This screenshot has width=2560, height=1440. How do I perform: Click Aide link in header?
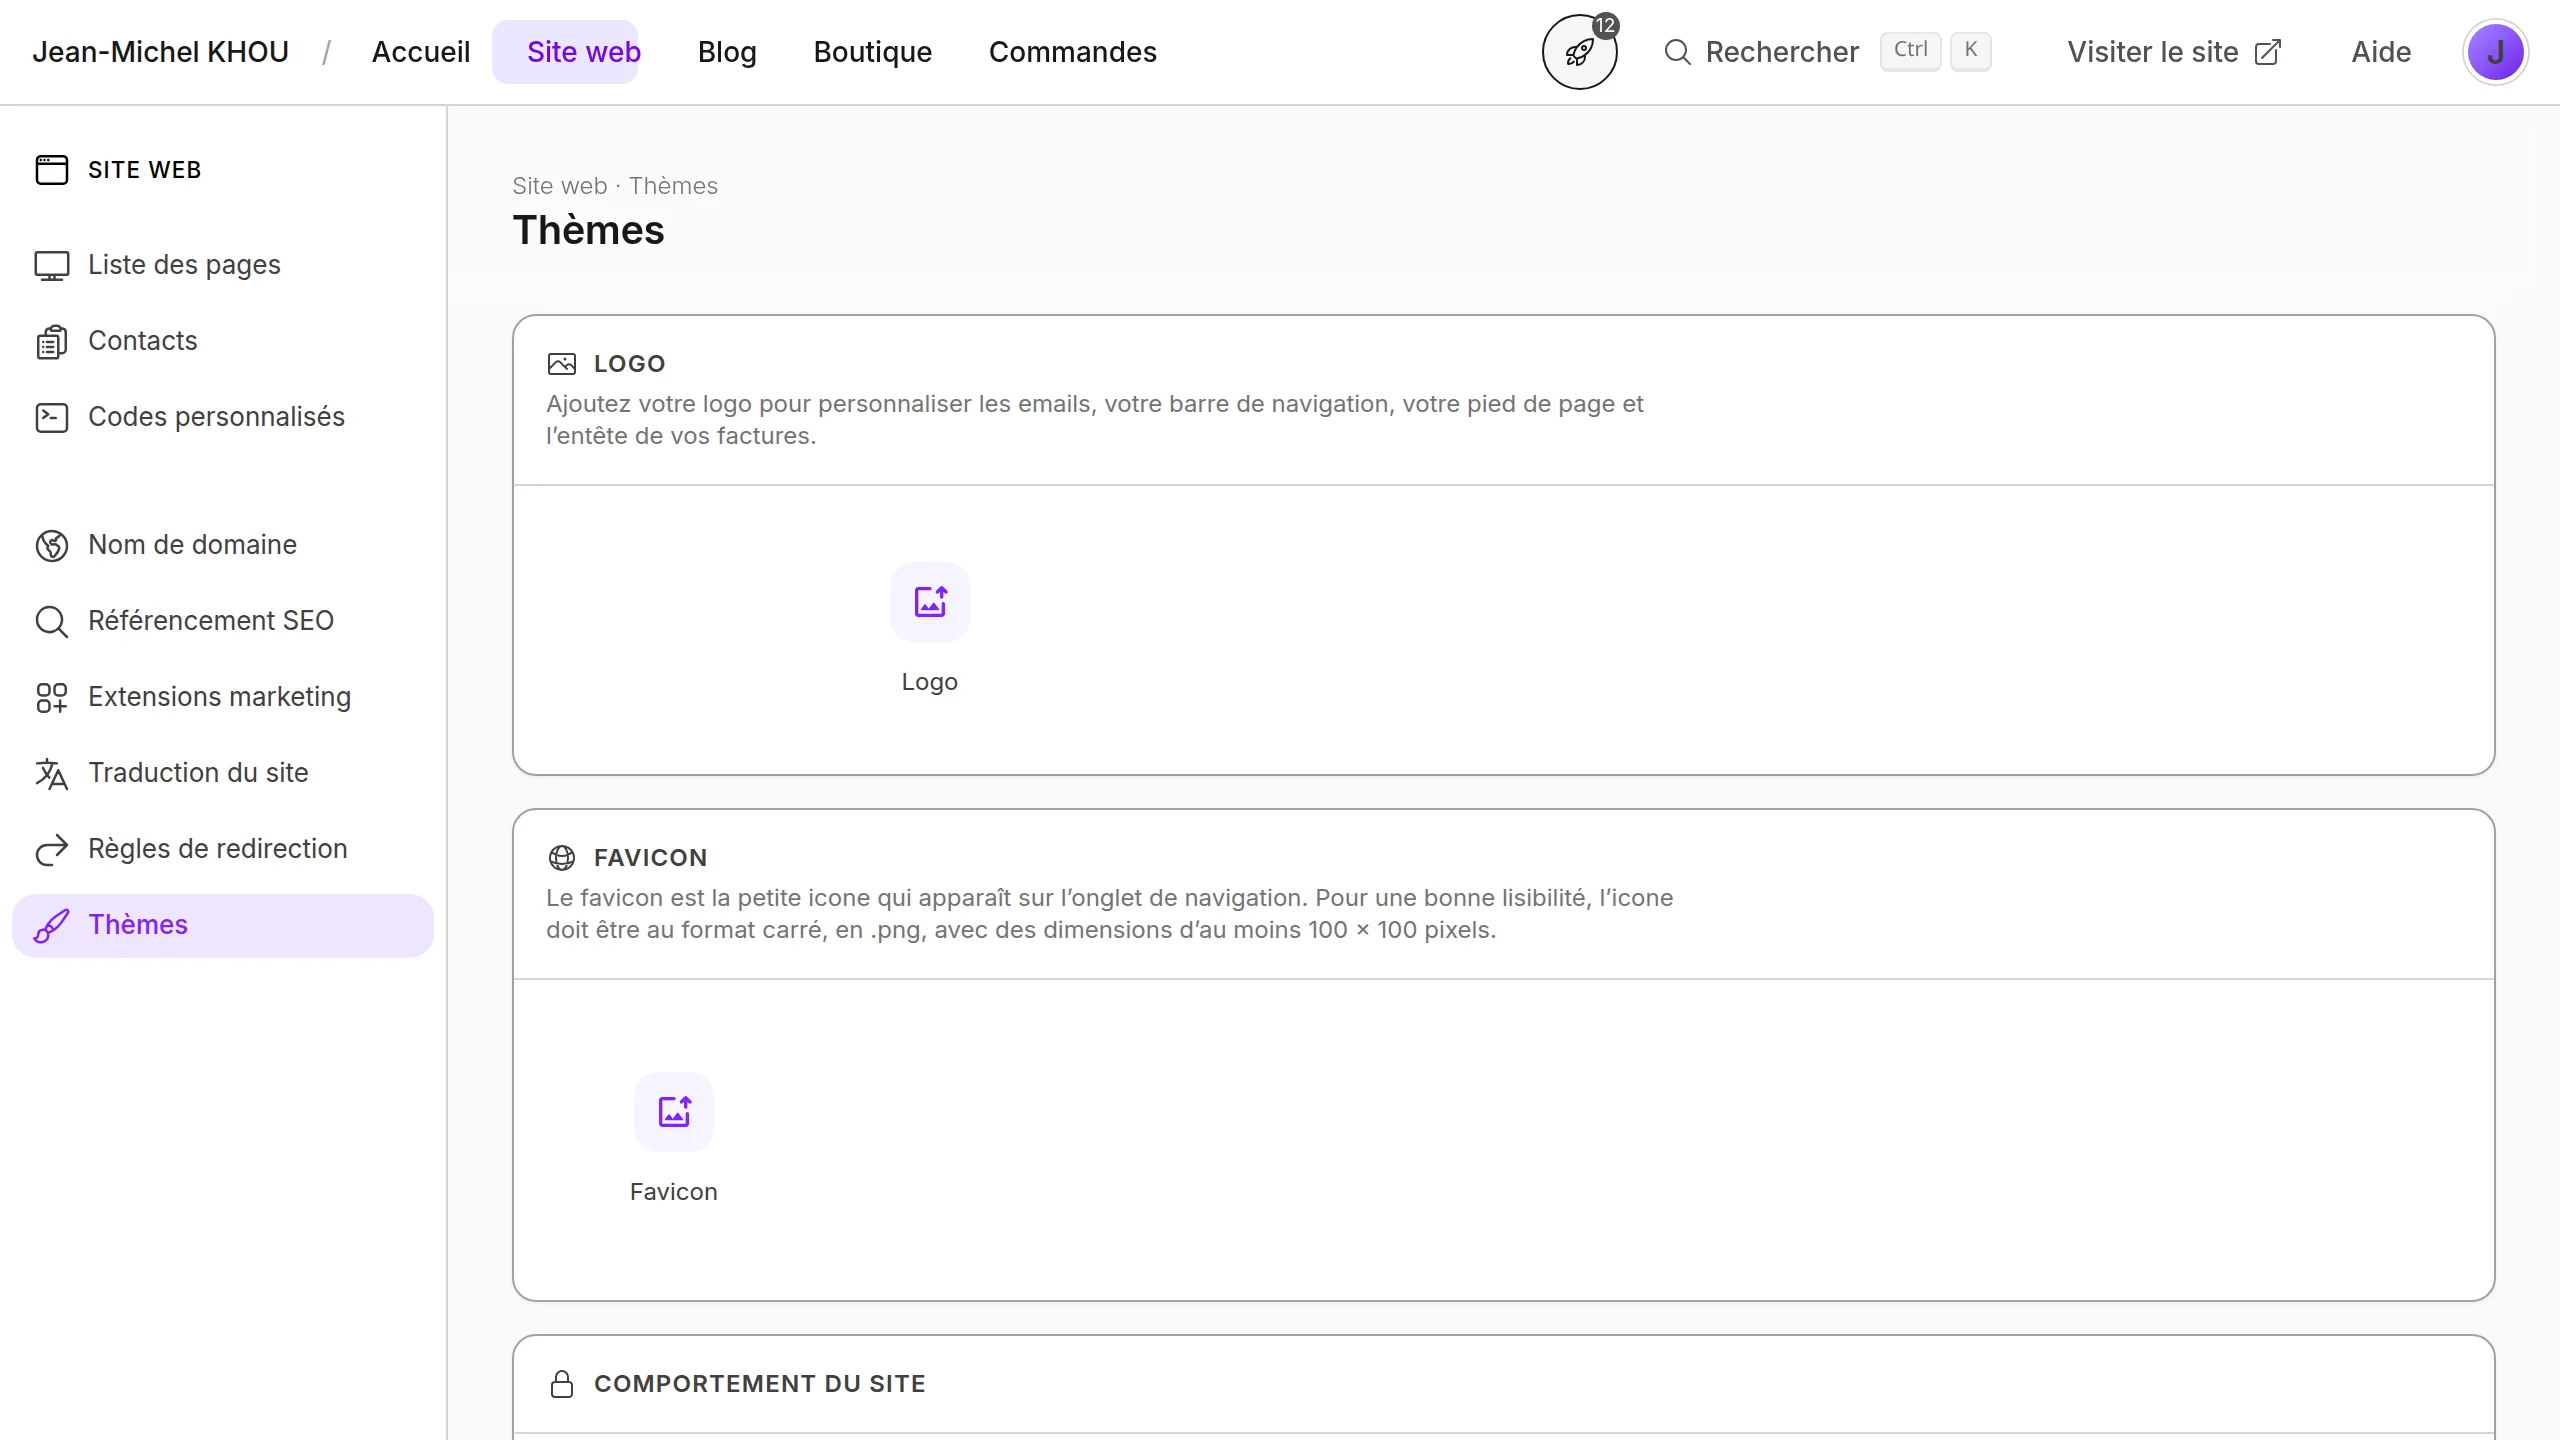(2380, 52)
